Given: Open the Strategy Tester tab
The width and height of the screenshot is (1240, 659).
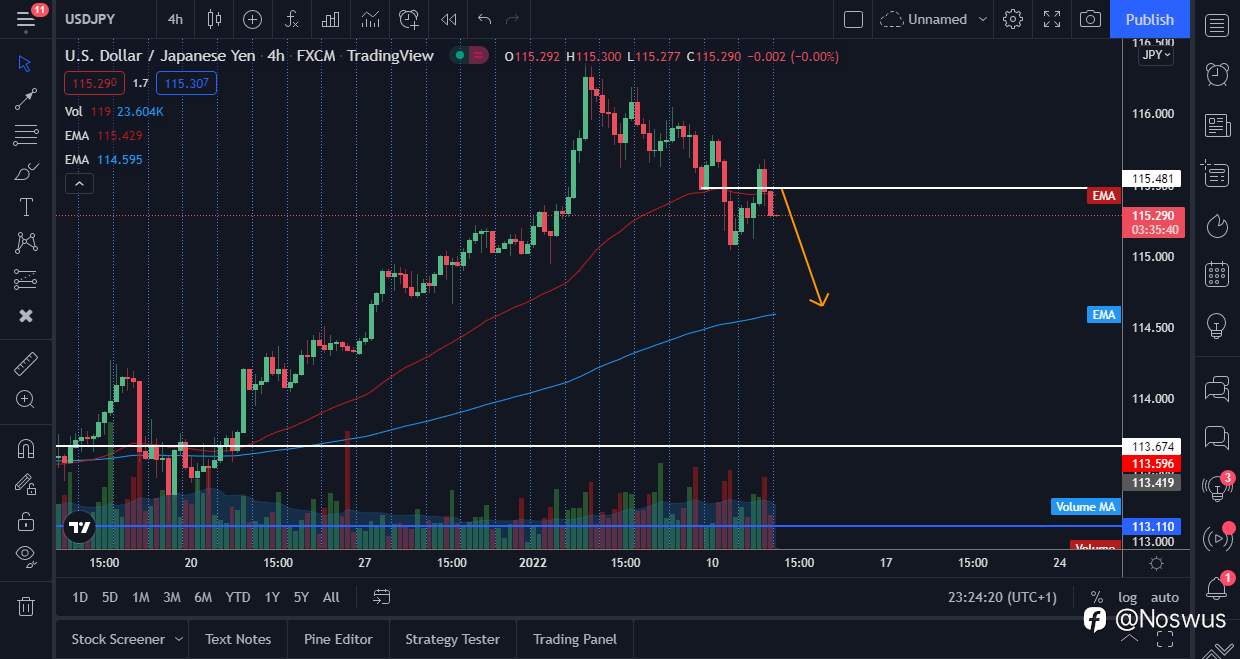Looking at the screenshot, I should pos(452,639).
